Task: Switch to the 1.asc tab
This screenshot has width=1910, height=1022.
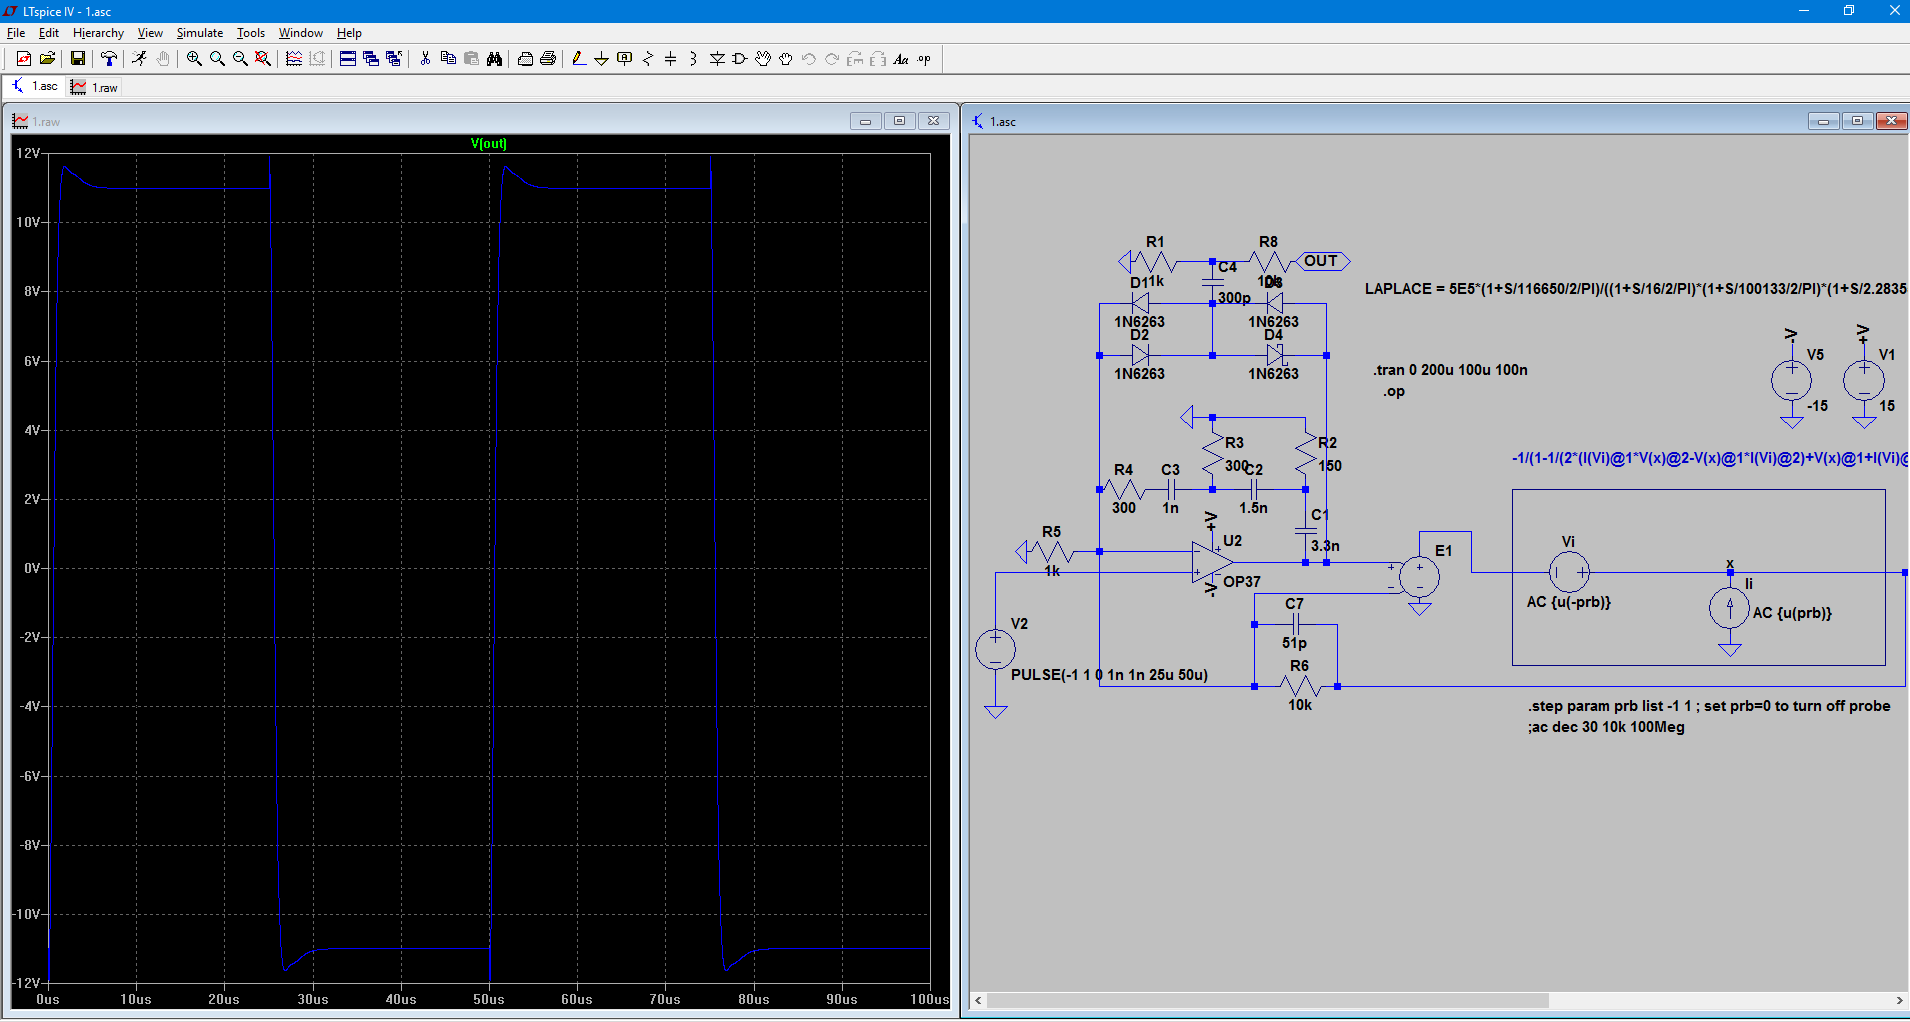Action: [x=35, y=87]
